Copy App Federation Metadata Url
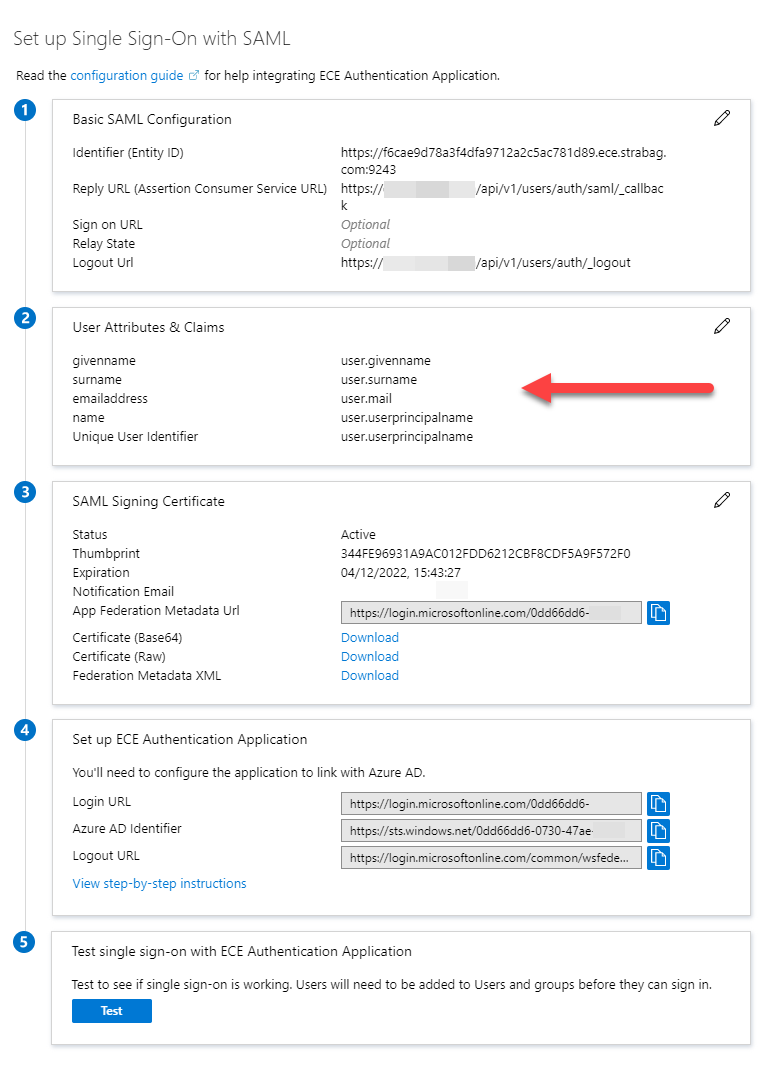This screenshot has width=768, height=1075. click(x=658, y=613)
